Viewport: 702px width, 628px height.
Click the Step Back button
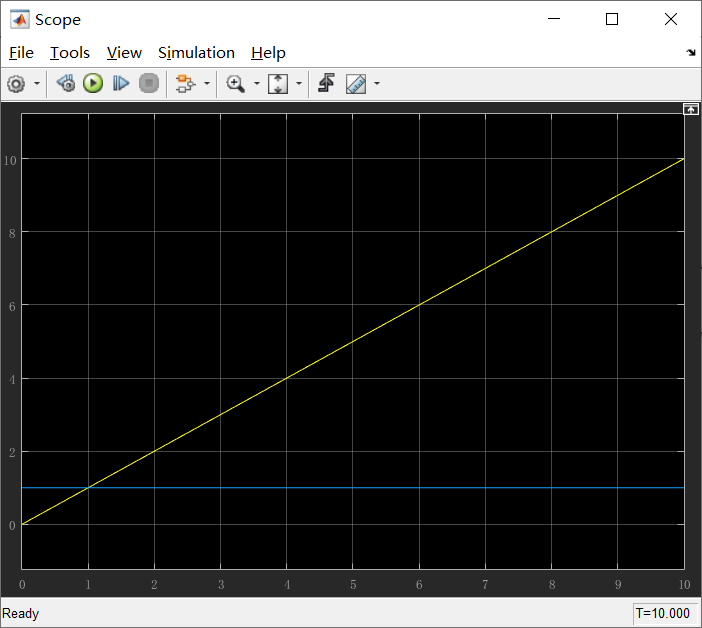click(66, 84)
